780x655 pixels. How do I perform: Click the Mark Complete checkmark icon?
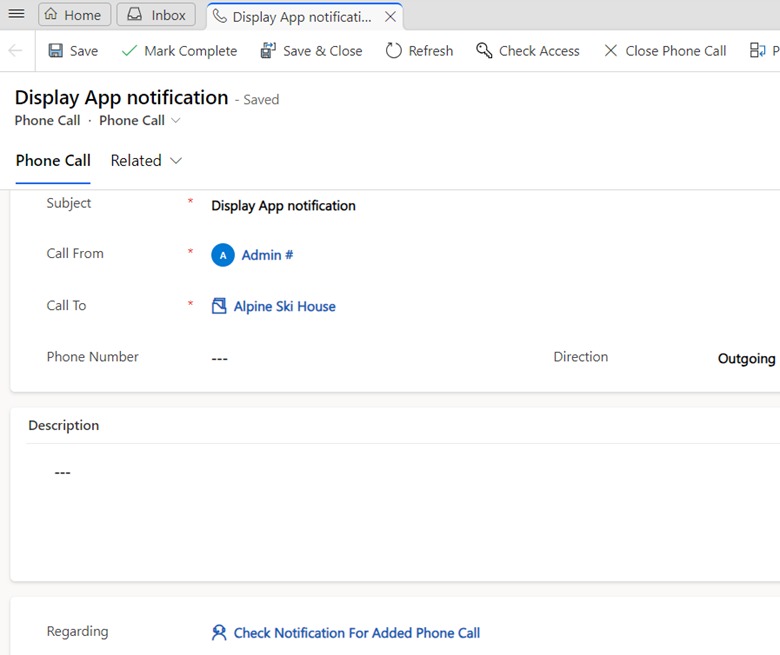coord(129,51)
